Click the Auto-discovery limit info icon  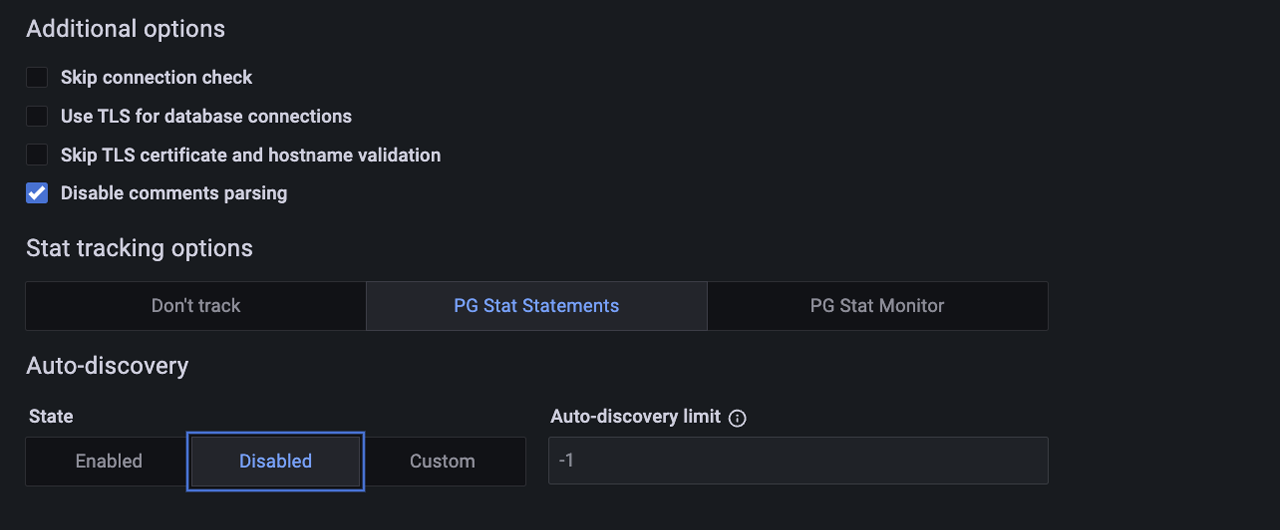coord(738,418)
